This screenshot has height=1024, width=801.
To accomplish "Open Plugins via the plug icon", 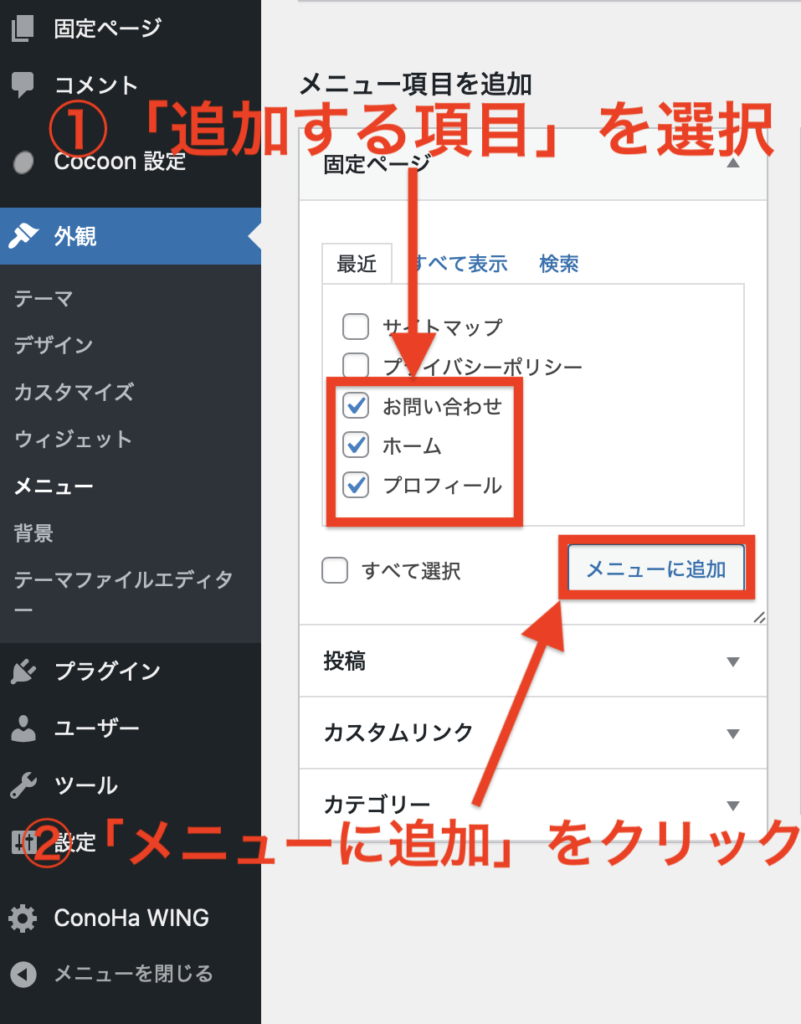I will (23, 672).
